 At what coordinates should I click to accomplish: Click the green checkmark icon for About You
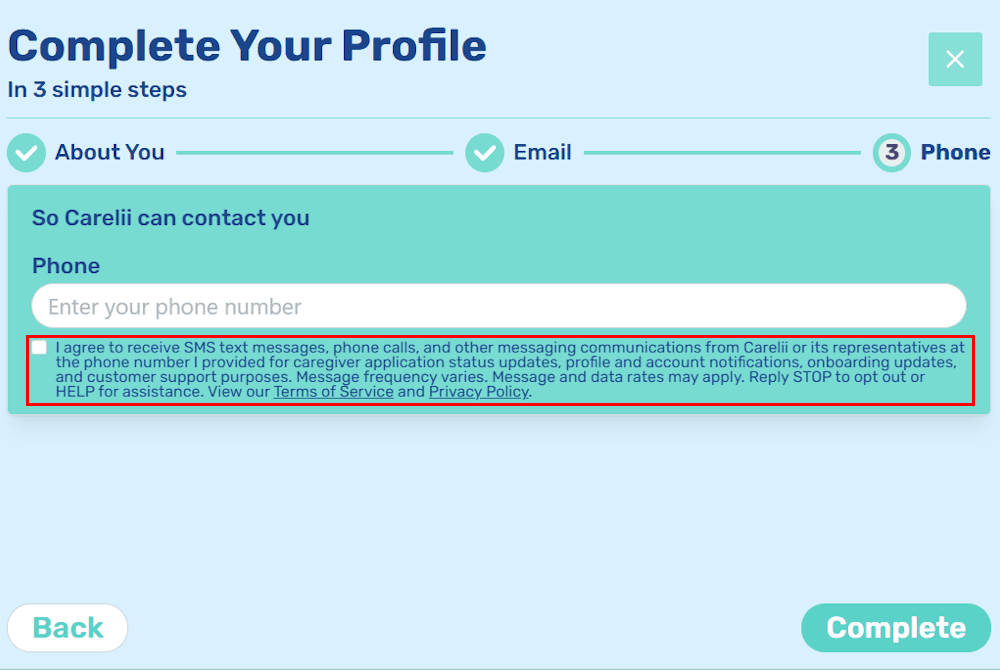pyautogui.click(x=26, y=152)
